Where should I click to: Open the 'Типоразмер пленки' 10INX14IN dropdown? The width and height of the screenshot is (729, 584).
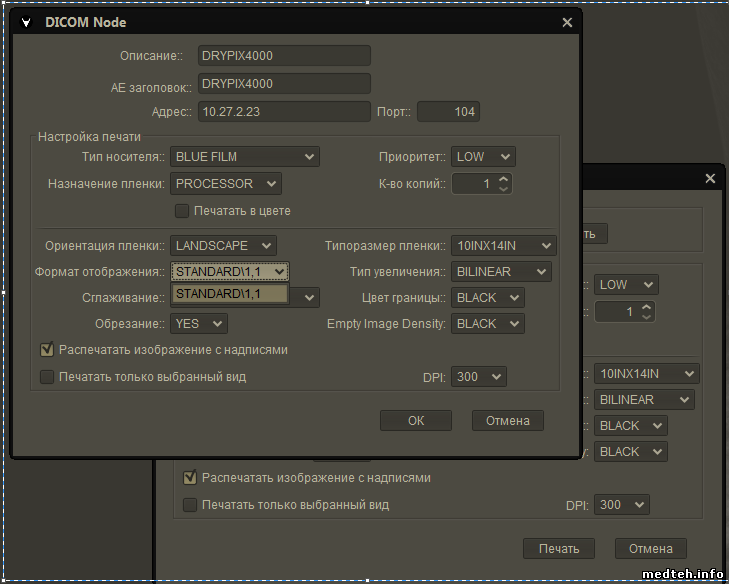(x=503, y=246)
